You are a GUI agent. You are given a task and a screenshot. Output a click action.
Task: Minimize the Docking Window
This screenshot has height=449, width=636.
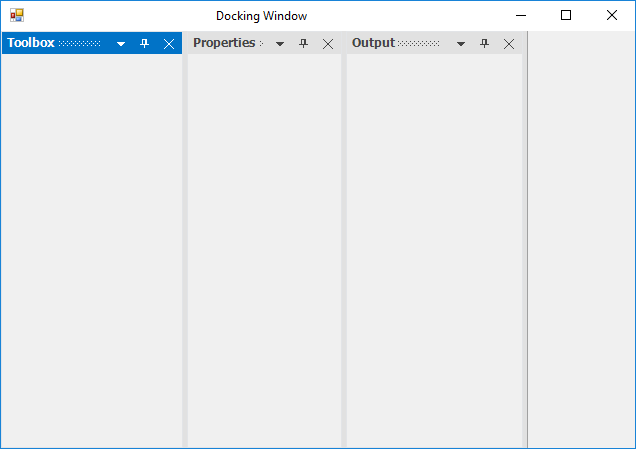point(520,15)
